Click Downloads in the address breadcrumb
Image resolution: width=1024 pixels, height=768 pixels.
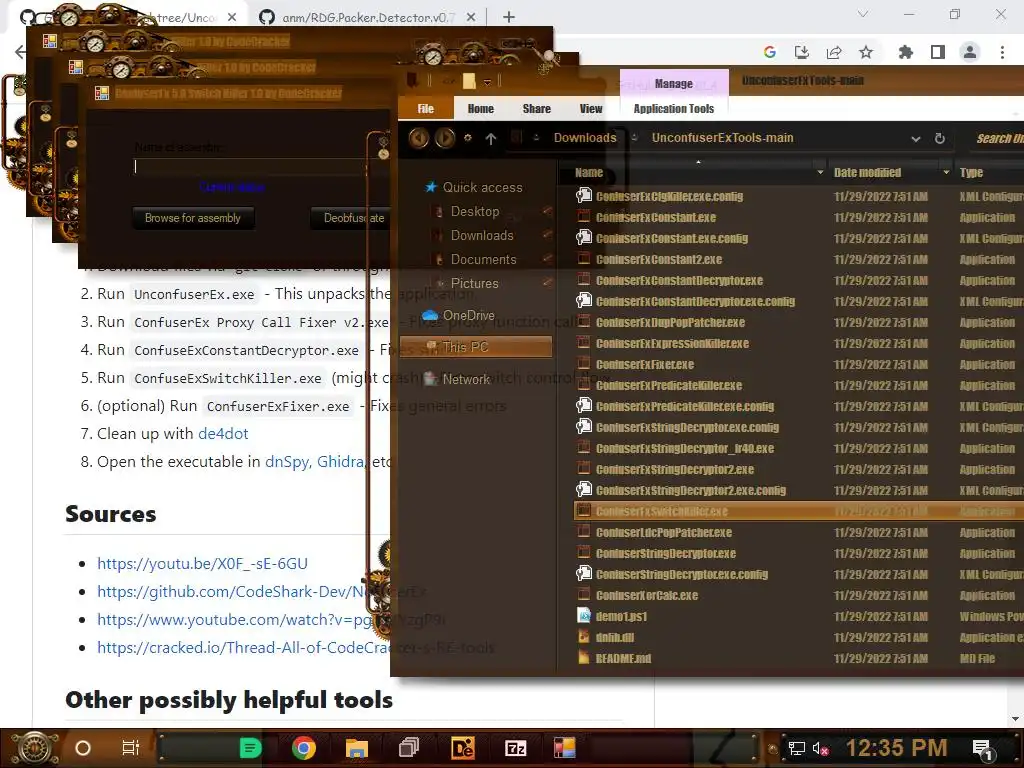pyautogui.click(x=585, y=138)
